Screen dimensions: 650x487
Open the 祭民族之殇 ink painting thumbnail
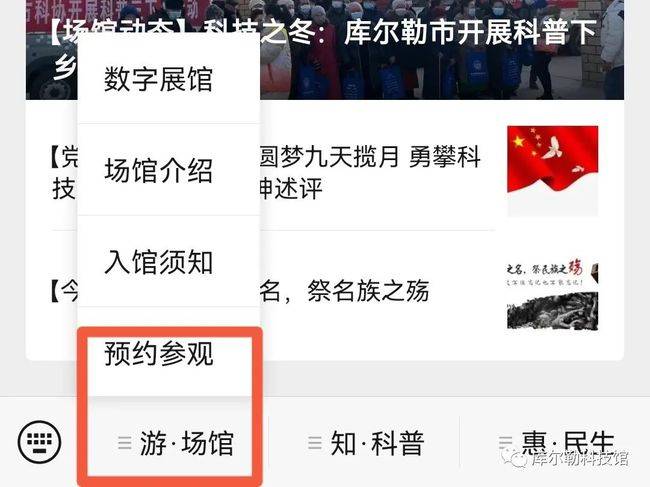tap(553, 293)
